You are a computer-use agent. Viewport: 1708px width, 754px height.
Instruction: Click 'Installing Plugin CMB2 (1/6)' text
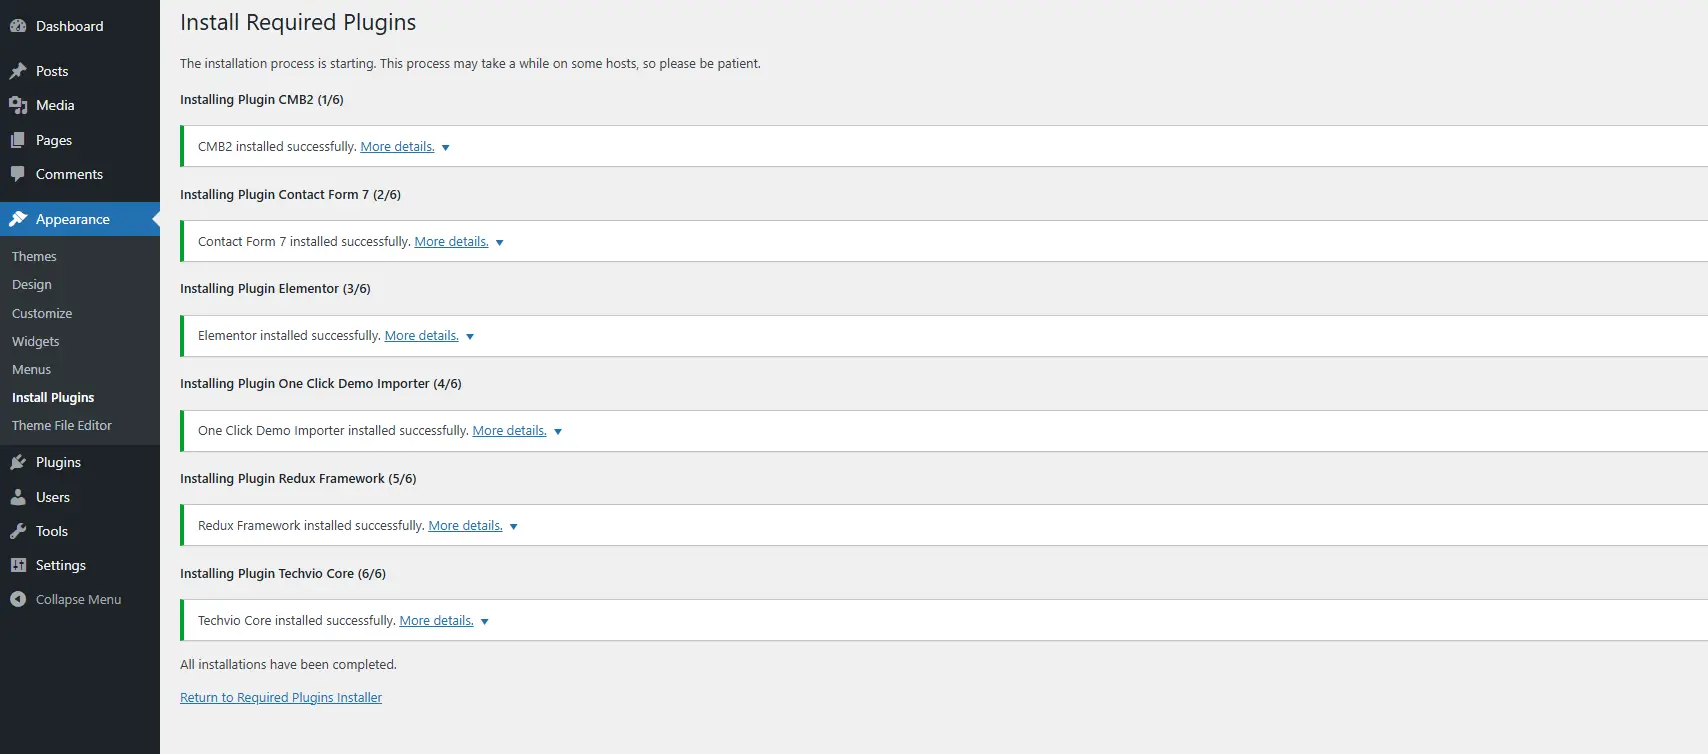[x=262, y=99]
